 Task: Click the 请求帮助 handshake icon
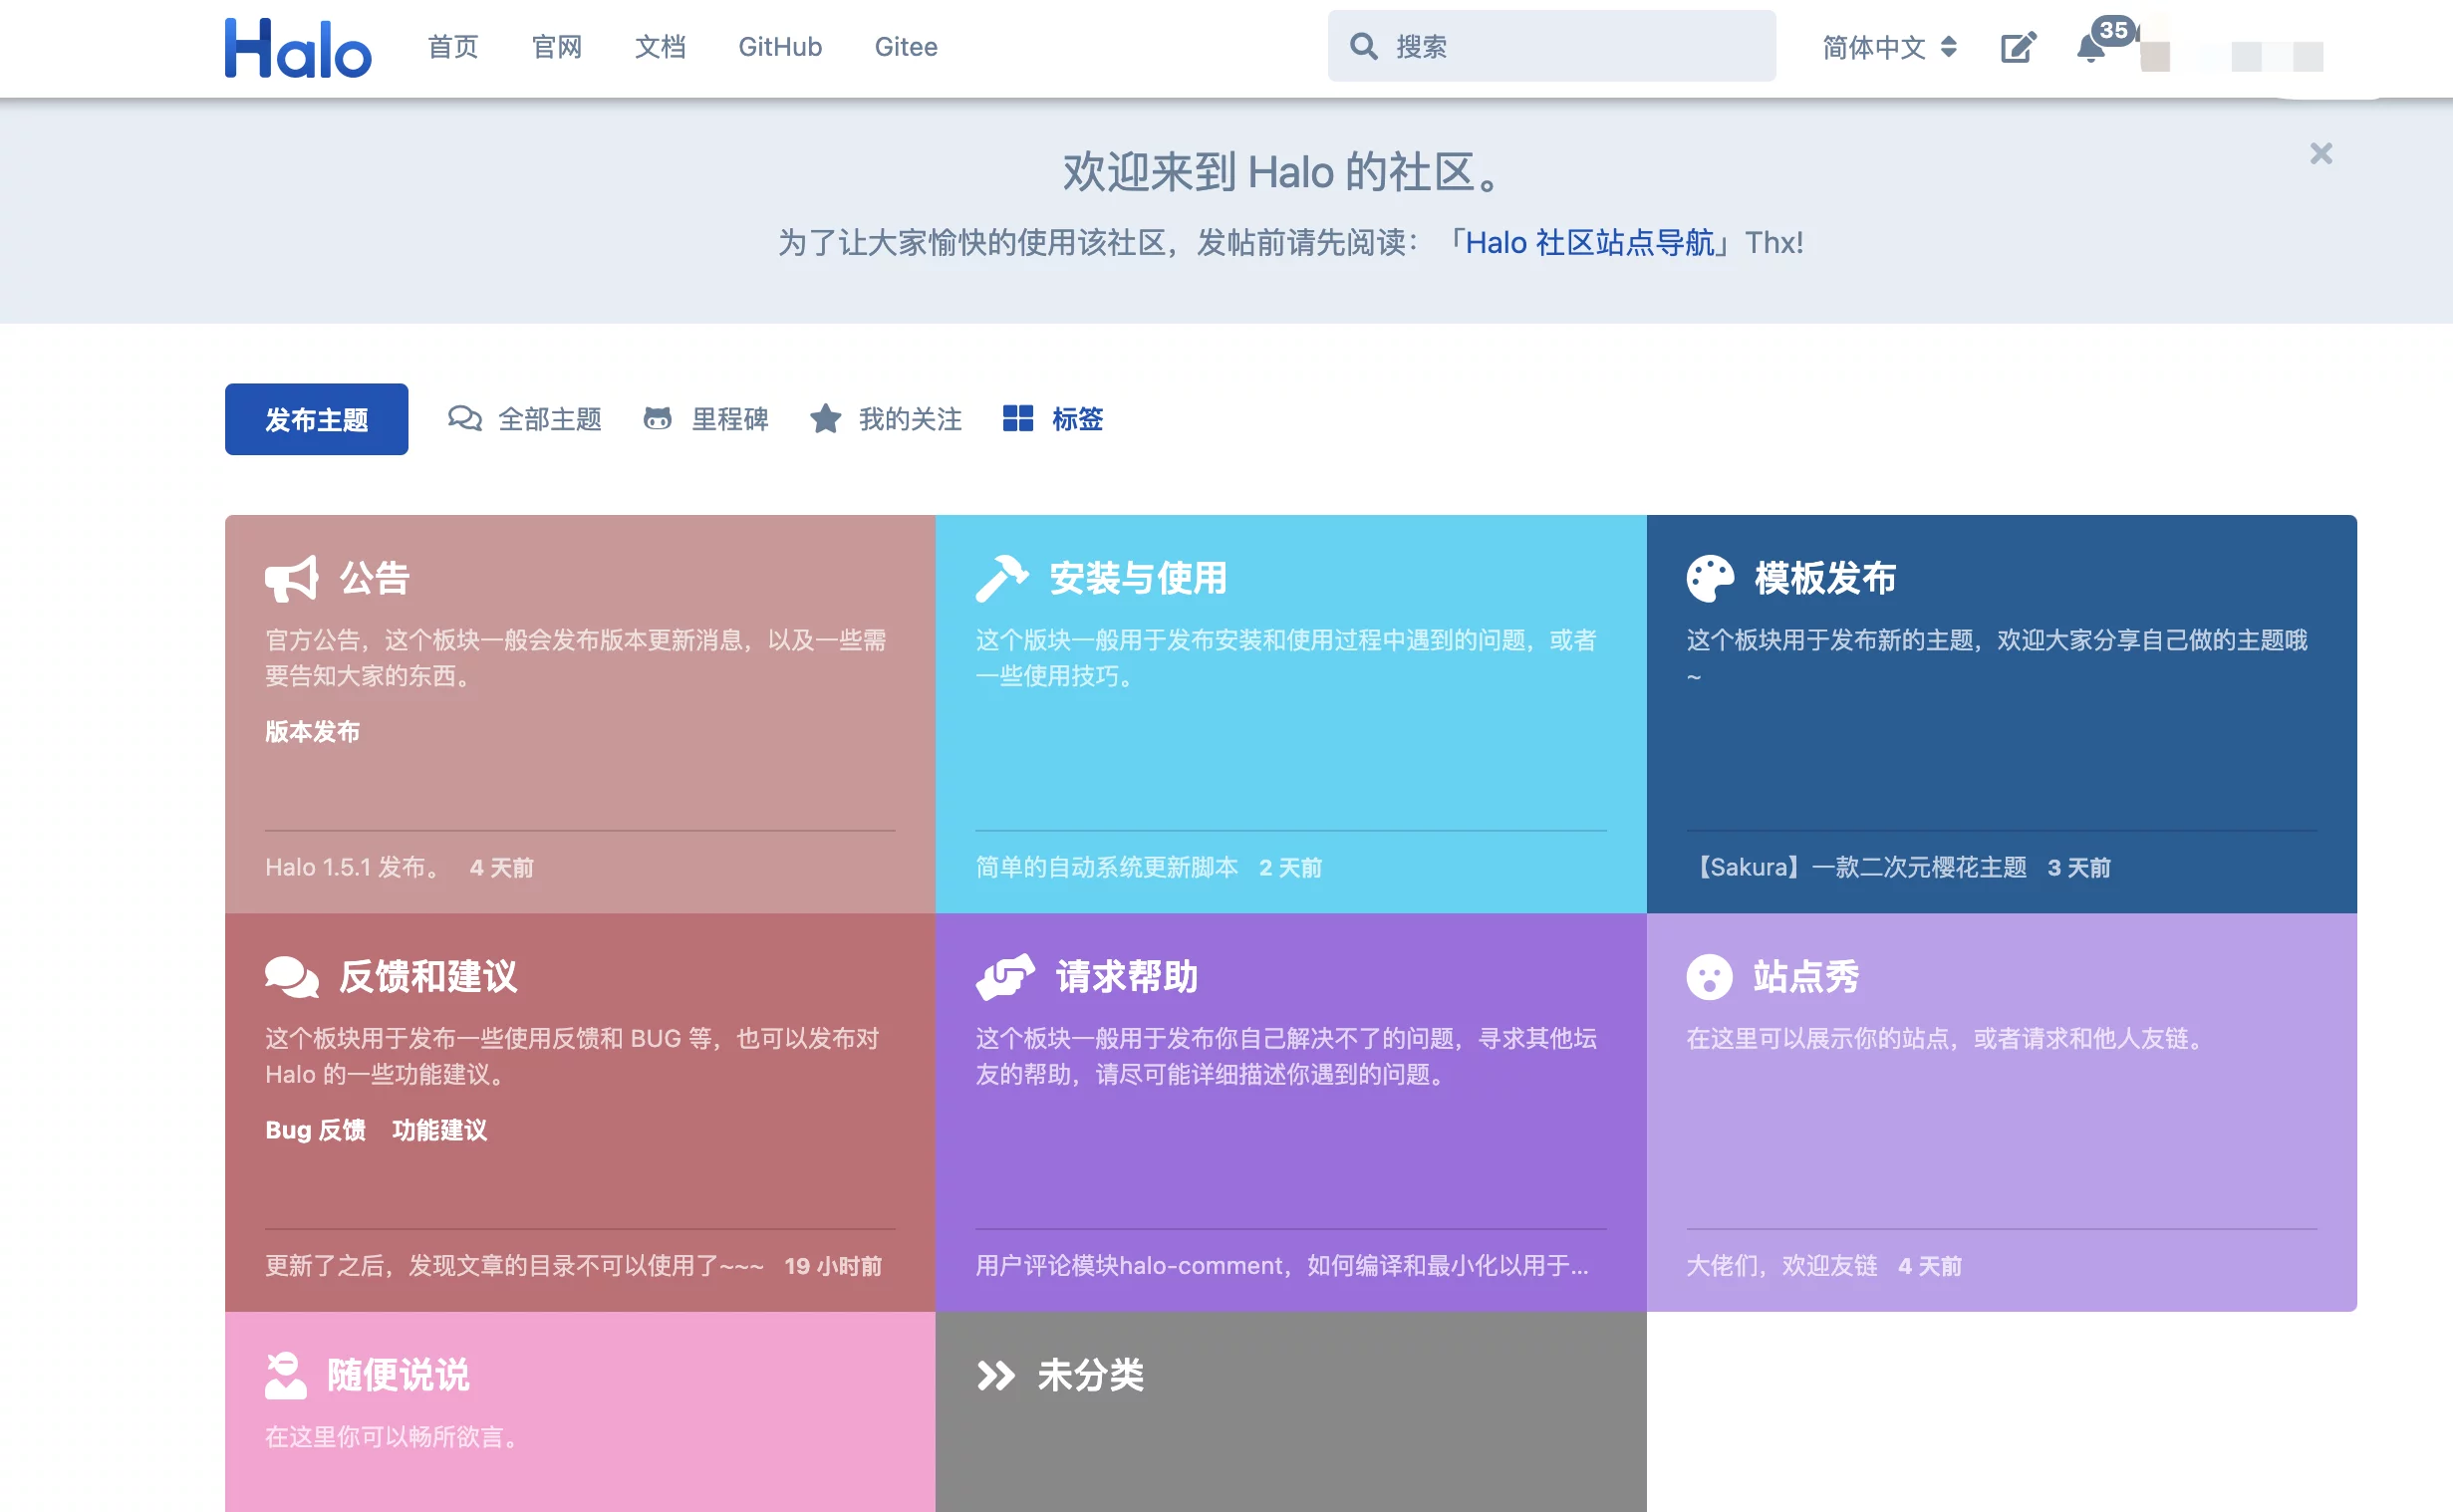(x=1005, y=977)
